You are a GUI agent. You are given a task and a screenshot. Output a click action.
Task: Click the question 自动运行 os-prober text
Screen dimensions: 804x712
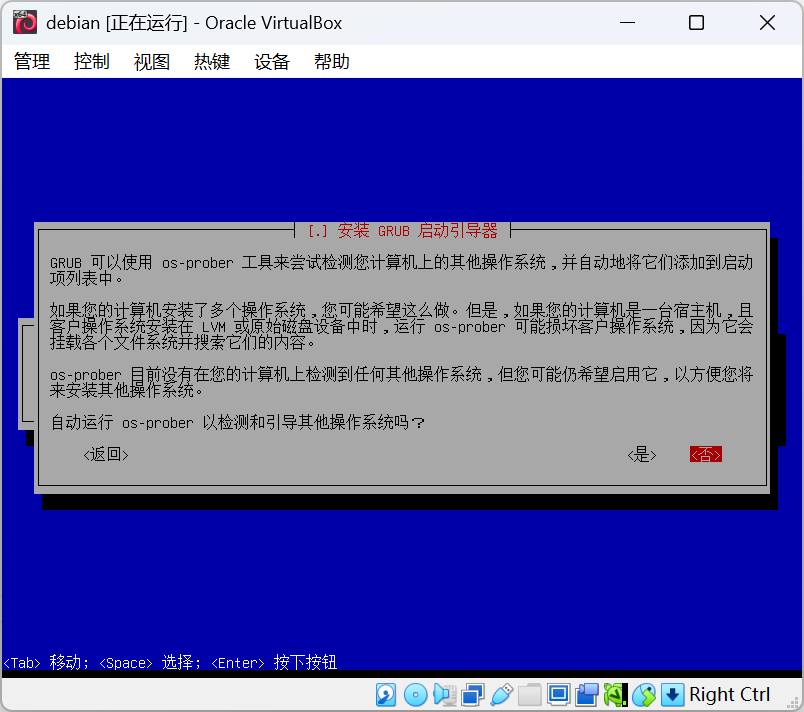[x=238, y=422]
